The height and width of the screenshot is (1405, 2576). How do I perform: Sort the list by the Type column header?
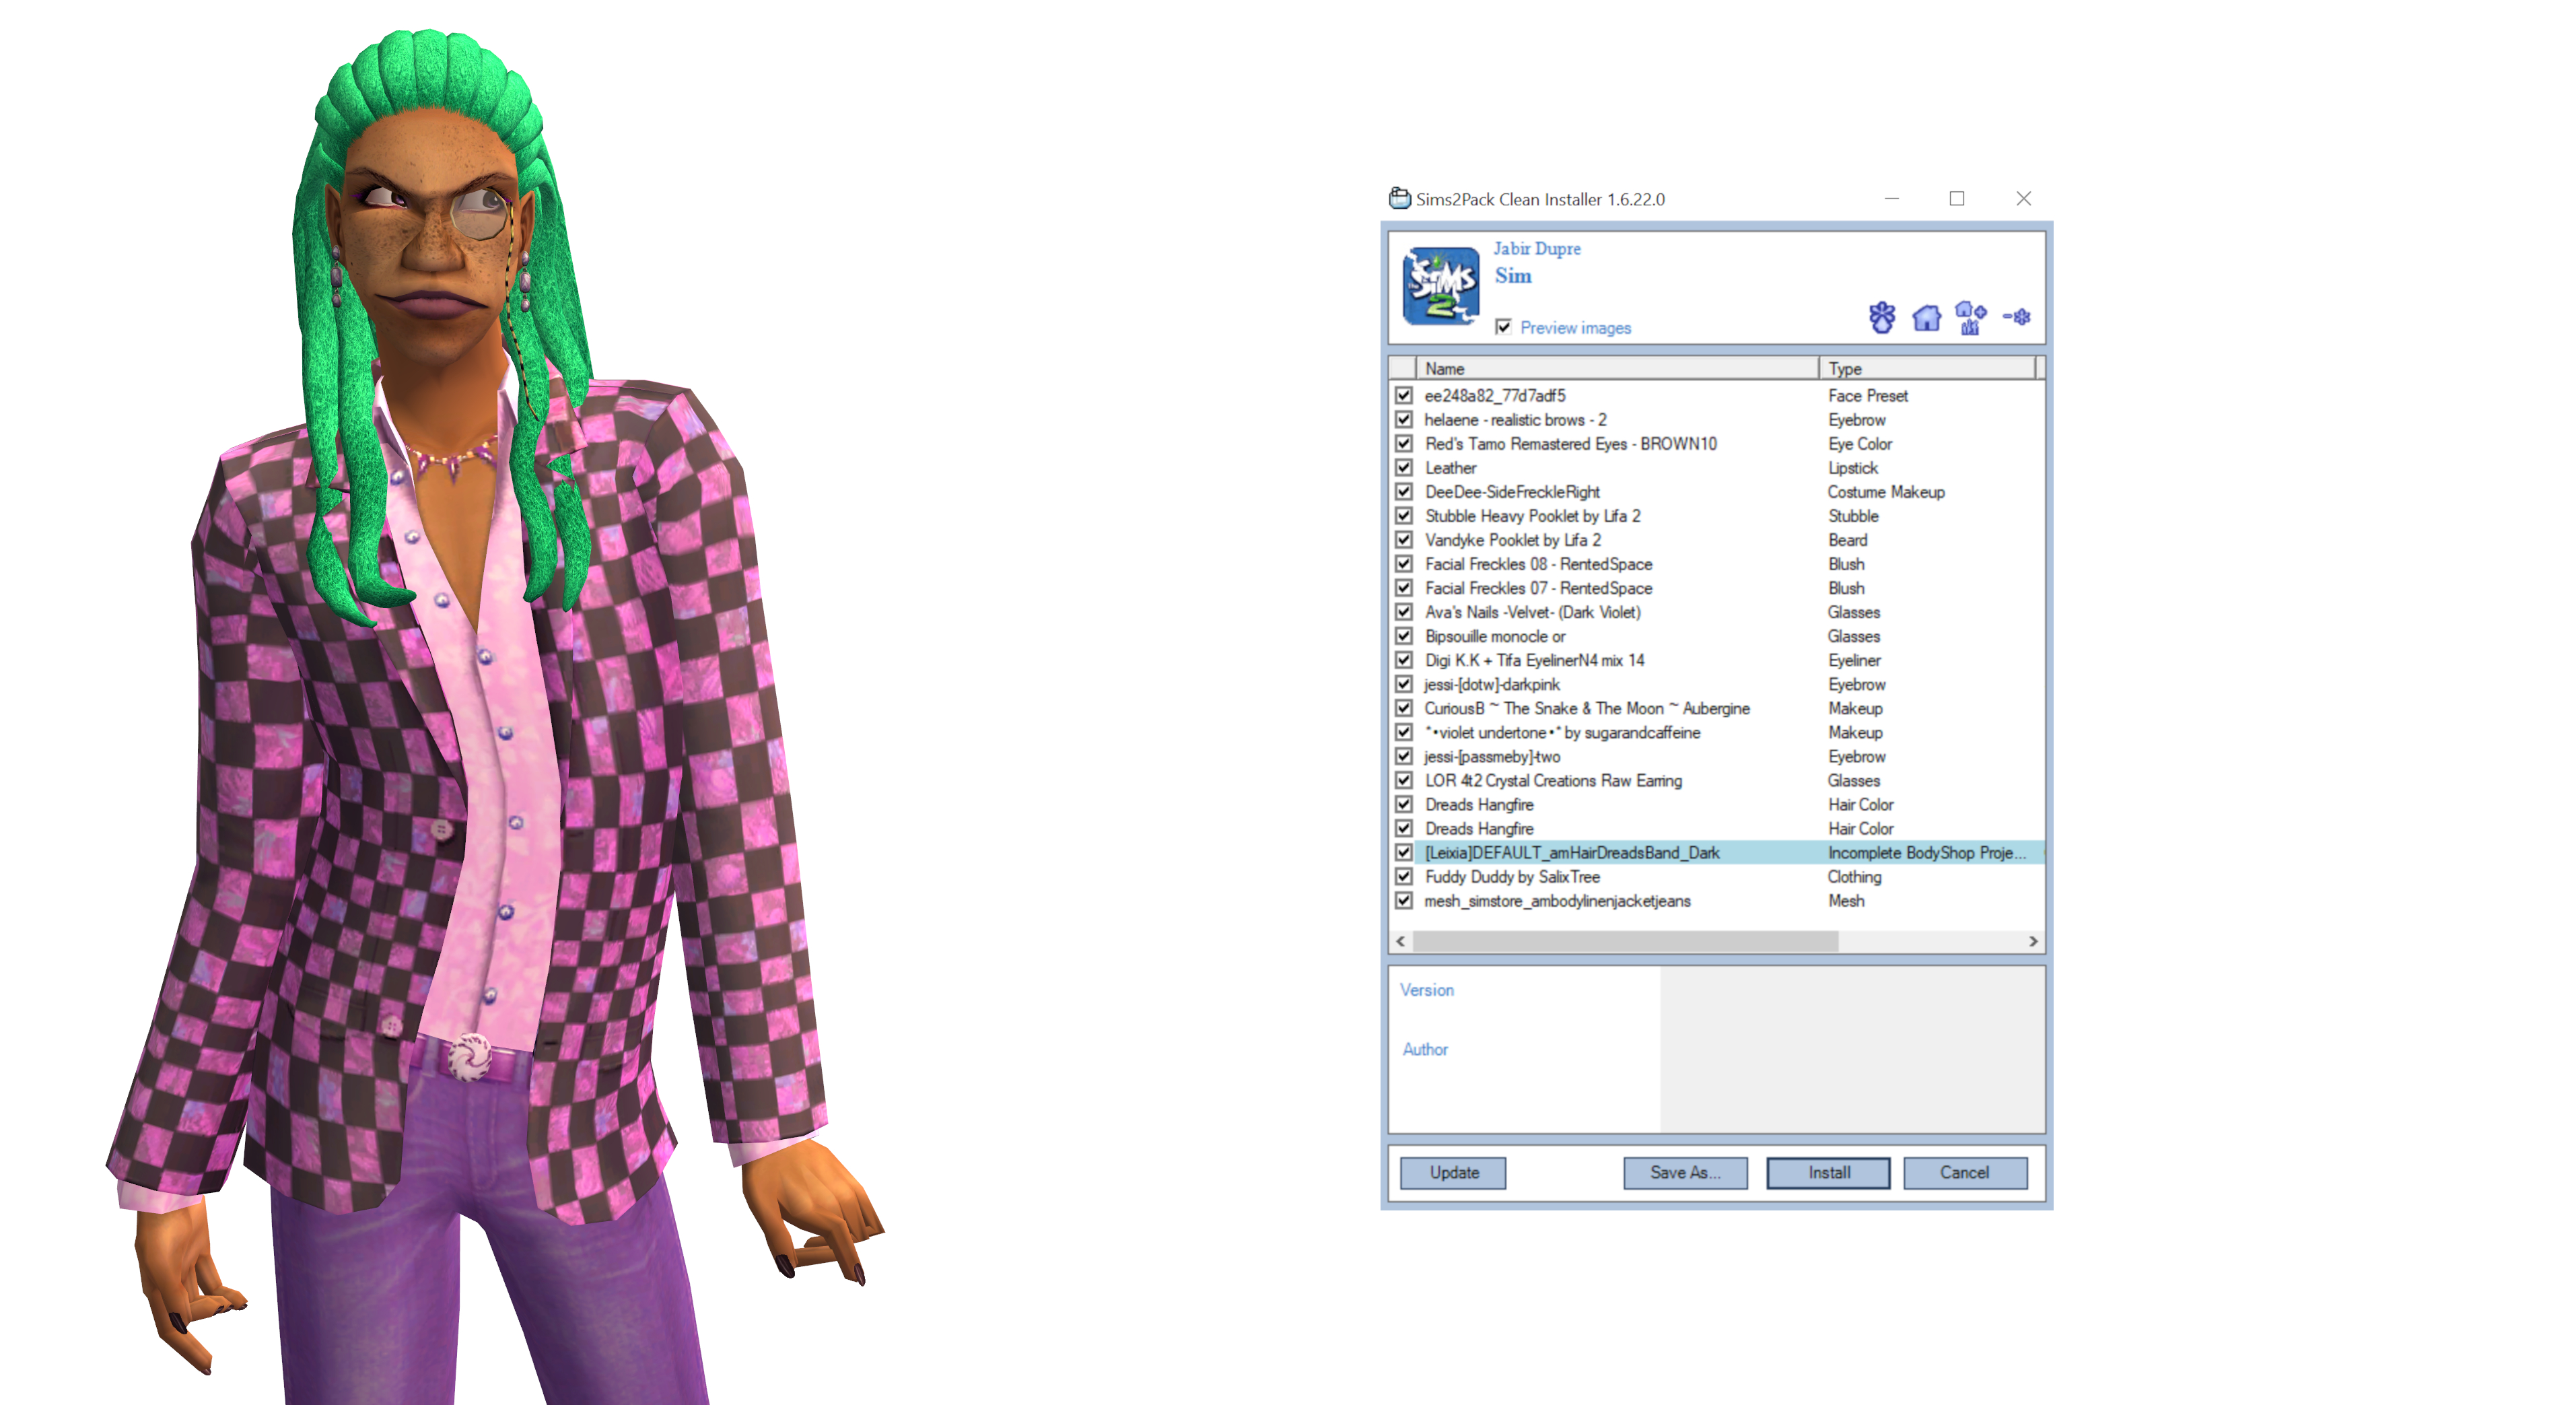[x=1927, y=368]
